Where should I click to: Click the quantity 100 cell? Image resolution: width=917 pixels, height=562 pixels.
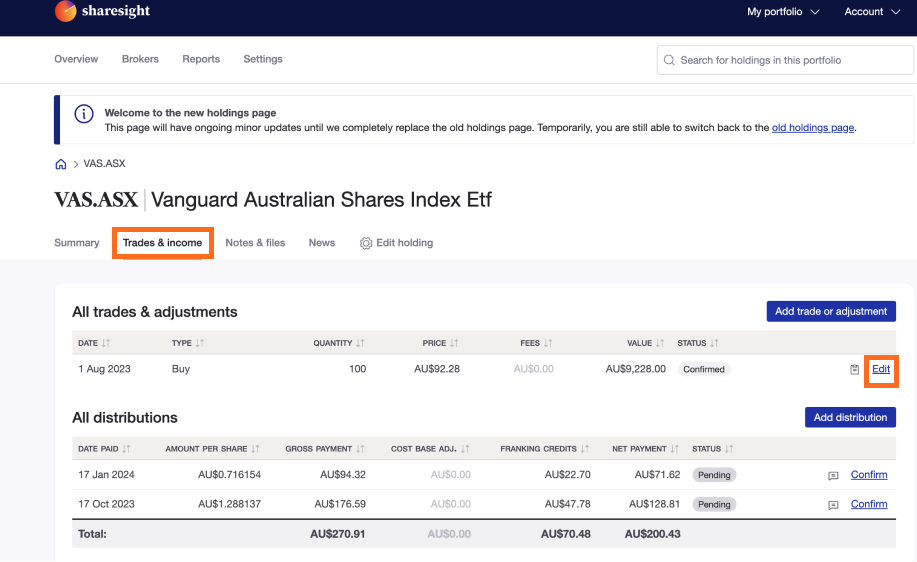(357, 369)
